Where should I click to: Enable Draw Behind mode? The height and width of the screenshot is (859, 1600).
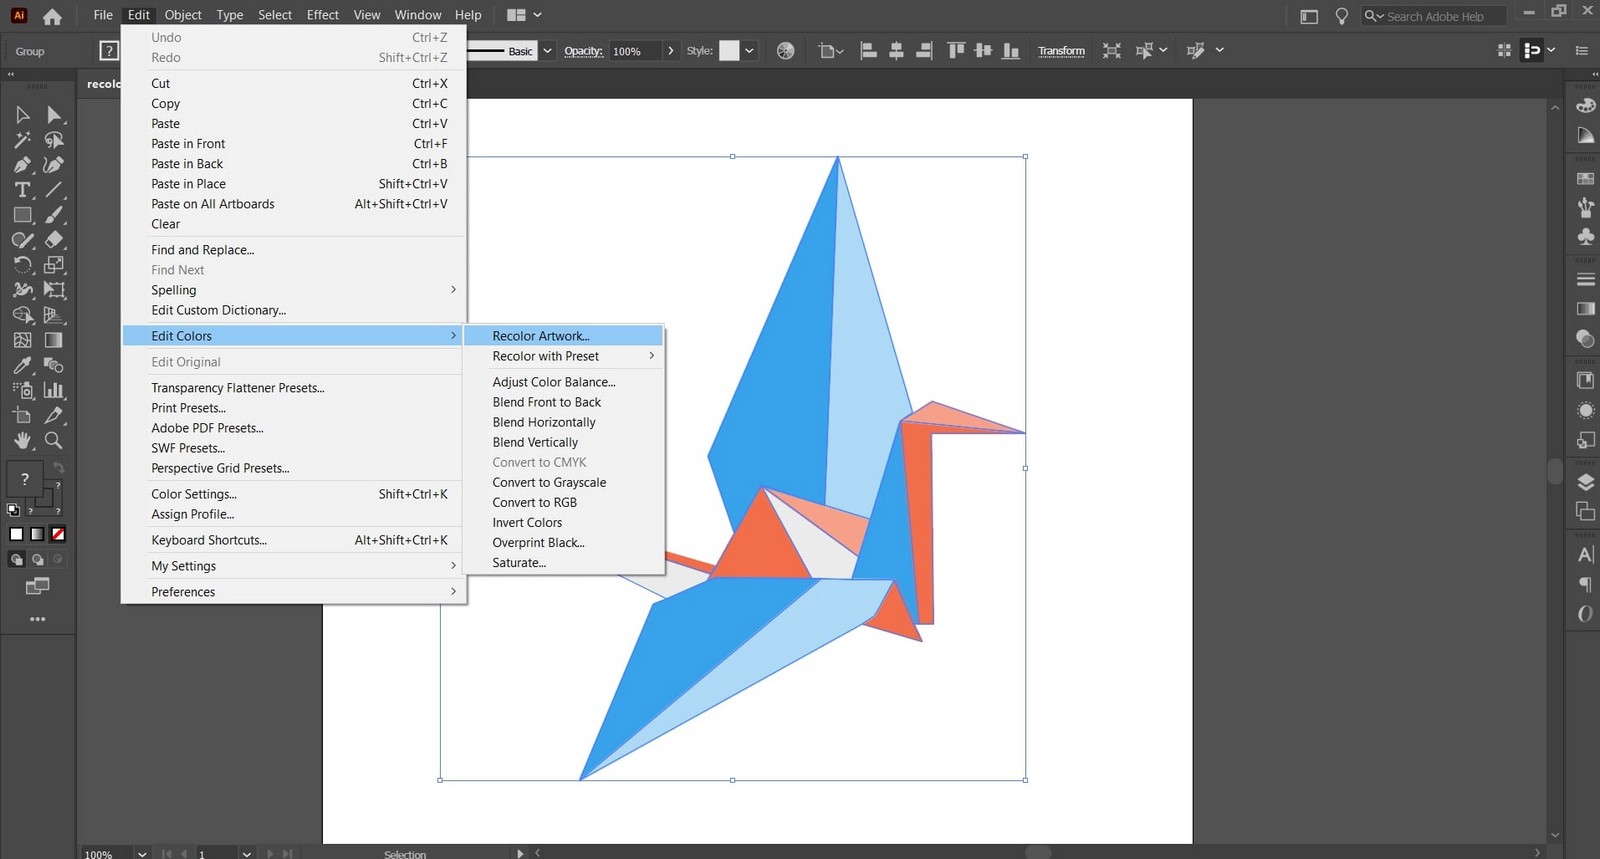[x=37, y=560]
